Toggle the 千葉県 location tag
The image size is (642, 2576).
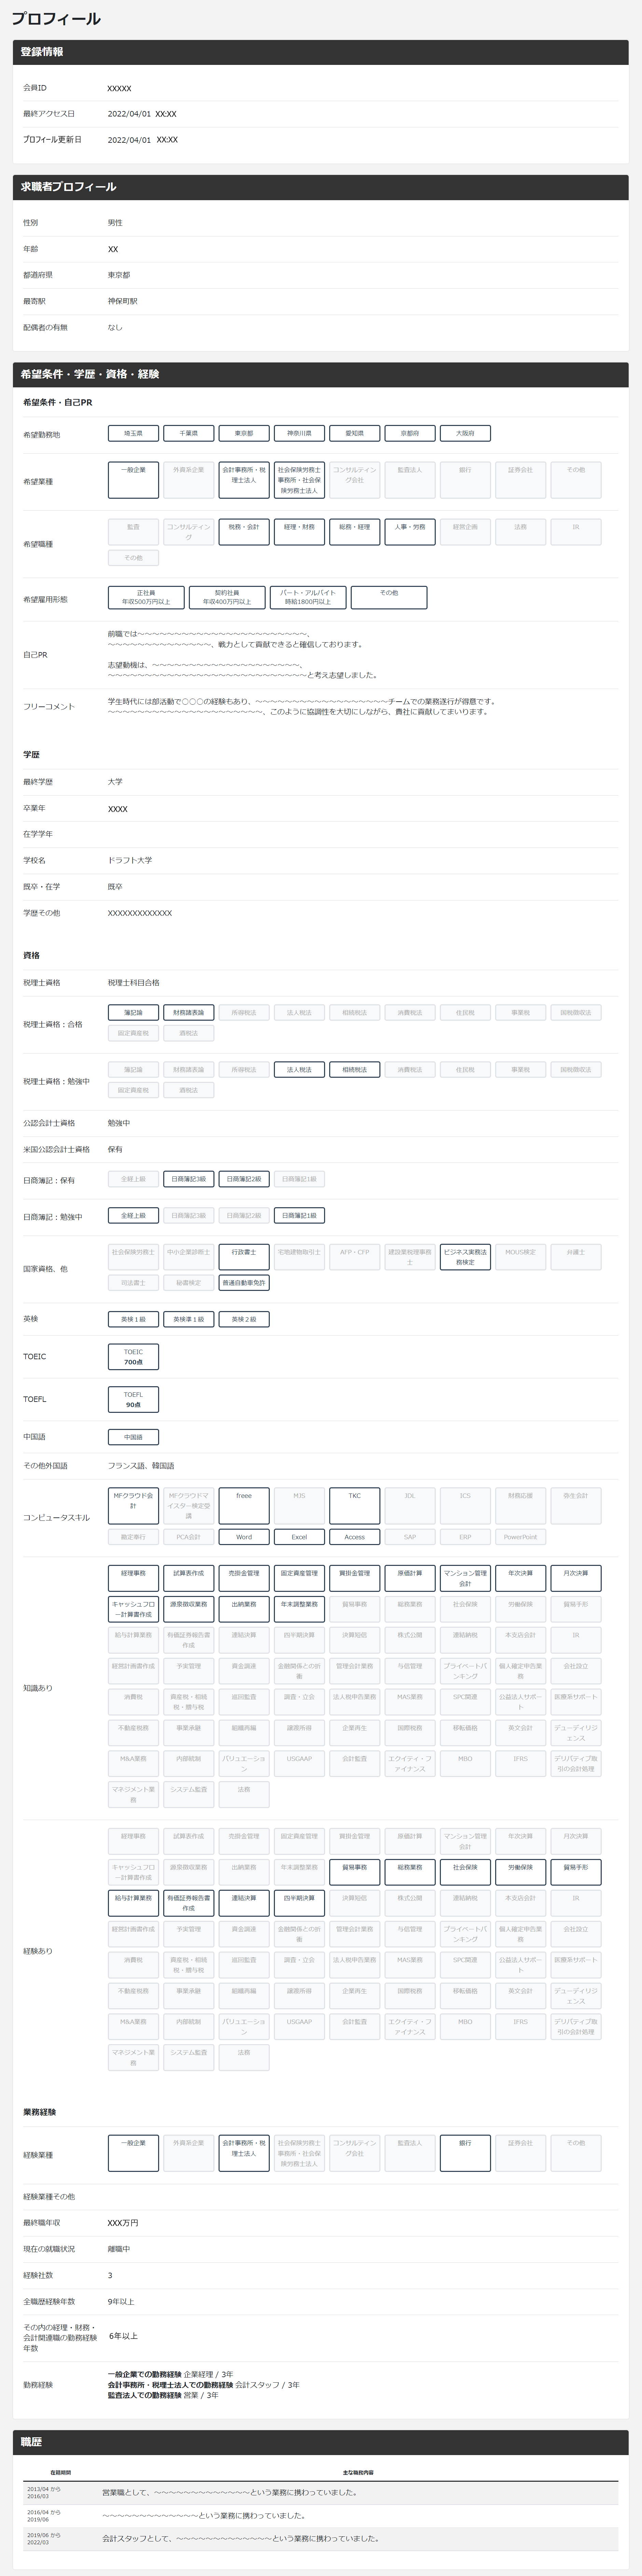point(188,434)
